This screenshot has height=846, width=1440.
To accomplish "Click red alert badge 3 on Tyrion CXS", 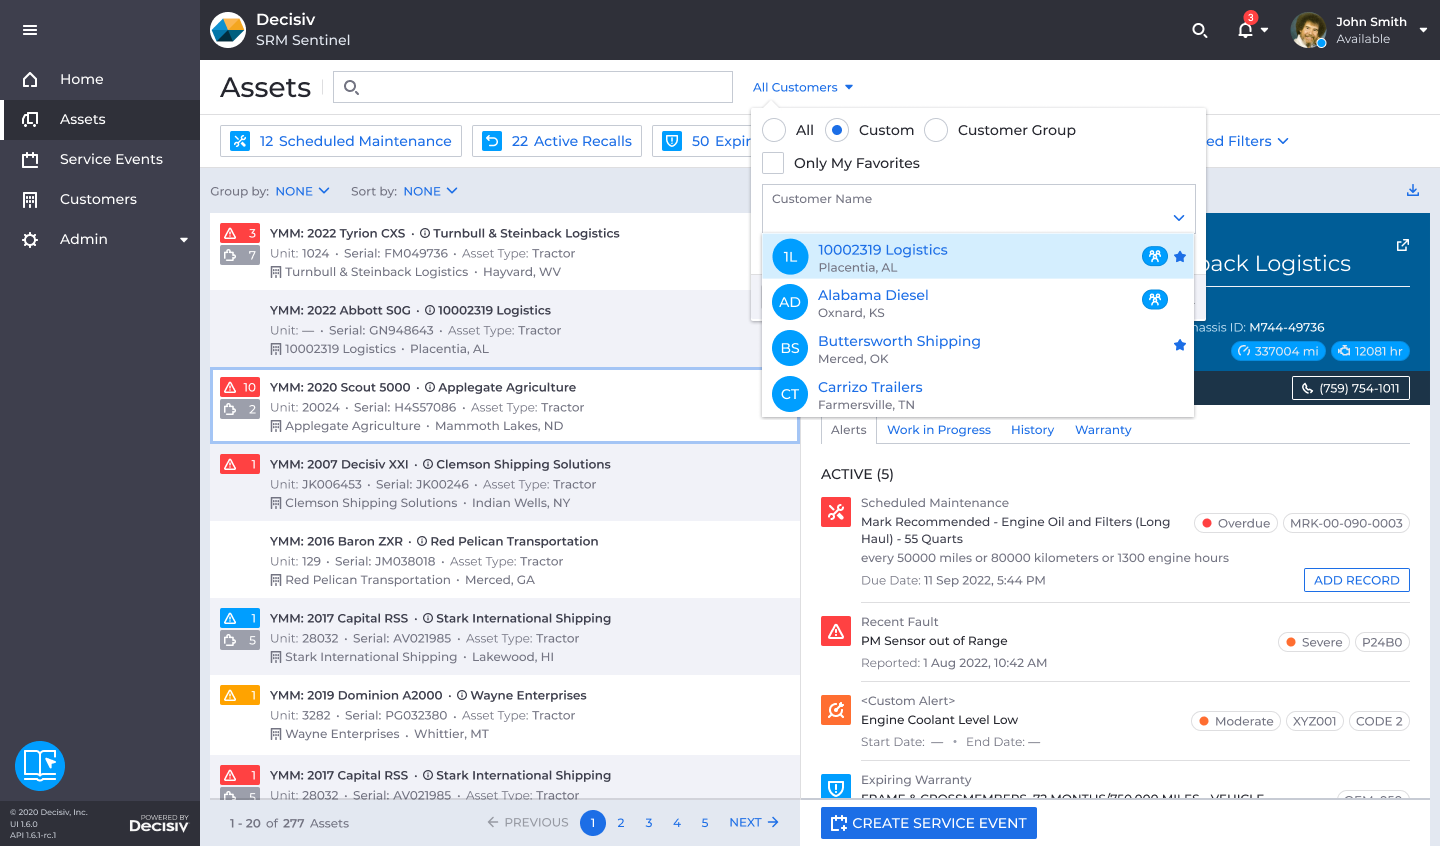I will (x=240, y=233).
